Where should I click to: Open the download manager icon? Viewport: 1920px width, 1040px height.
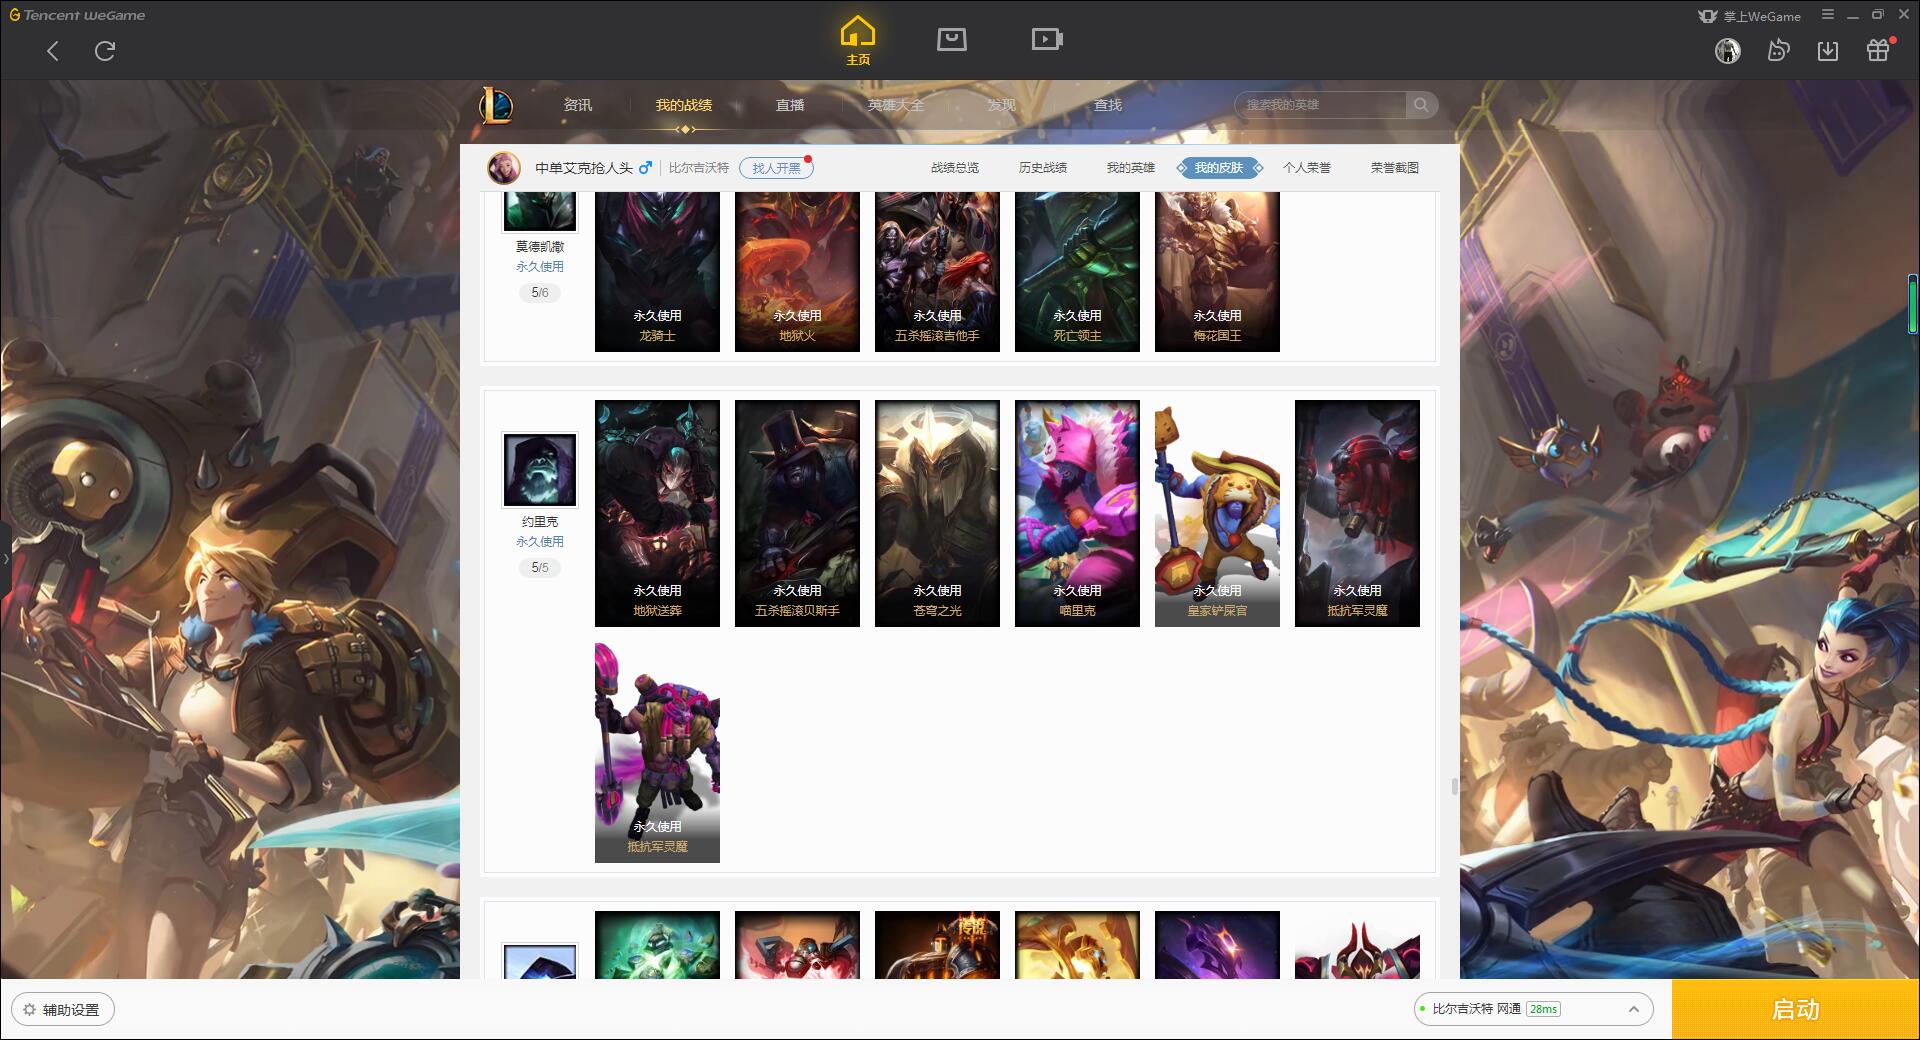(1828, 51)
